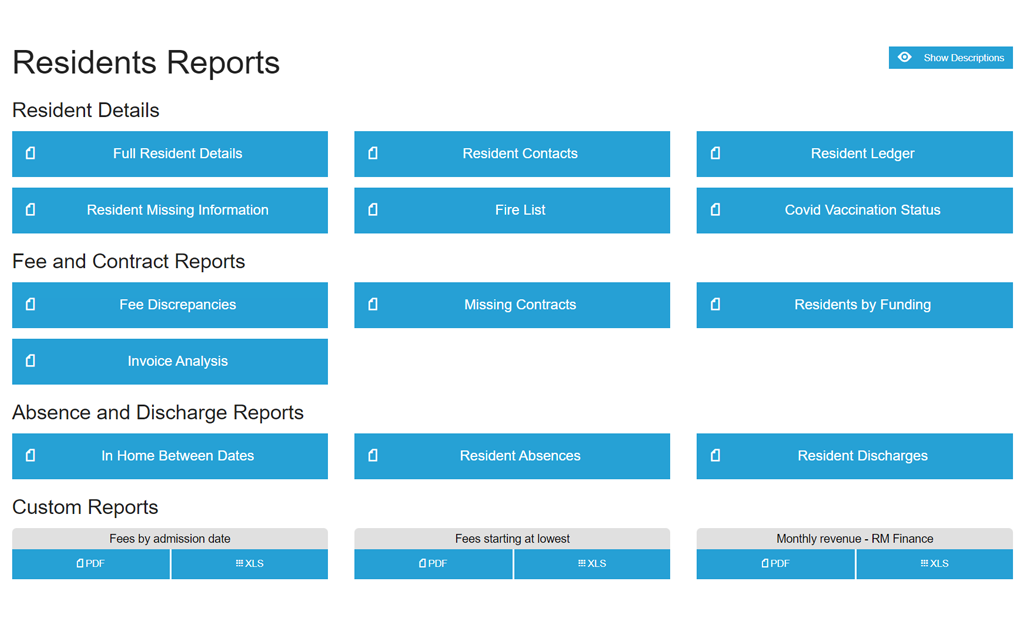Click the PDF icon on Full Resident Details
1024x631 pixels.
click(x=30, y=153)
